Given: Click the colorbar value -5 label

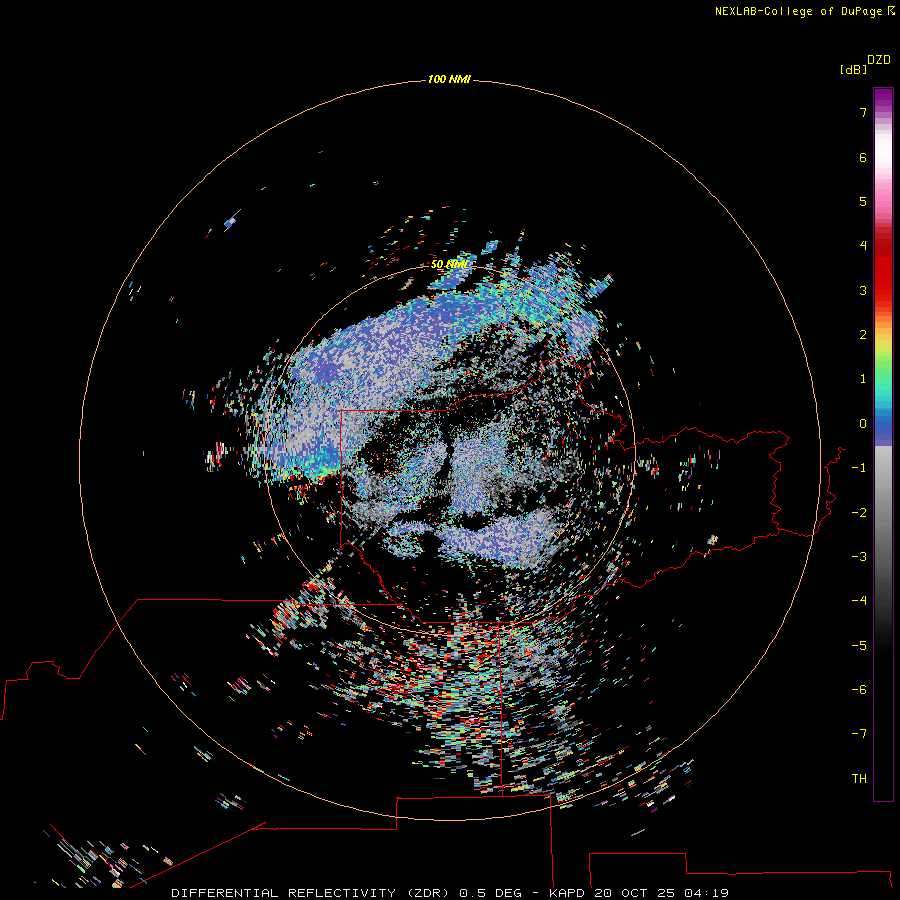Looking at the screenshot, I should (859, 646).
